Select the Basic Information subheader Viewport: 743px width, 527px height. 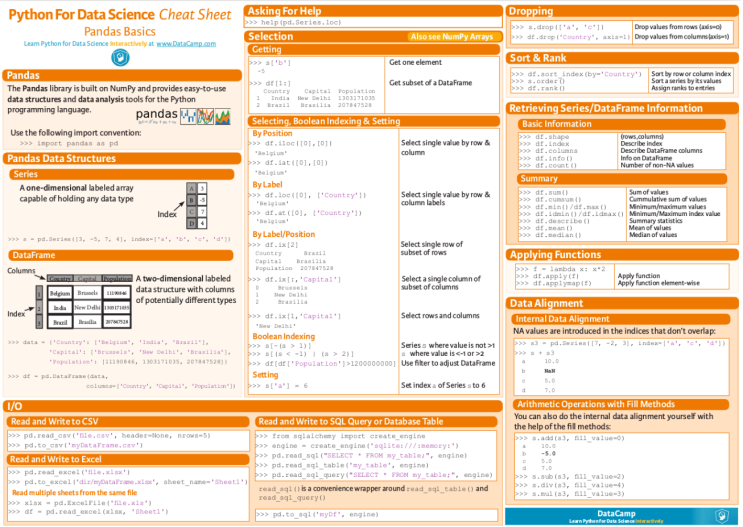click(622, 124)
